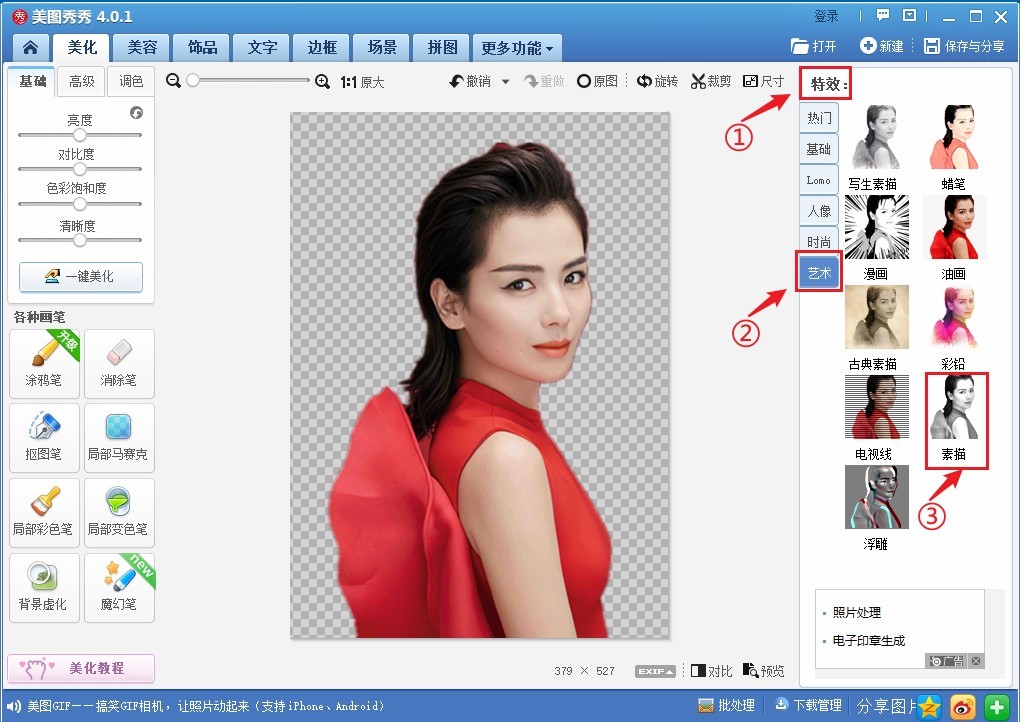Open the undo history dropdown arrow

point(505,82)
